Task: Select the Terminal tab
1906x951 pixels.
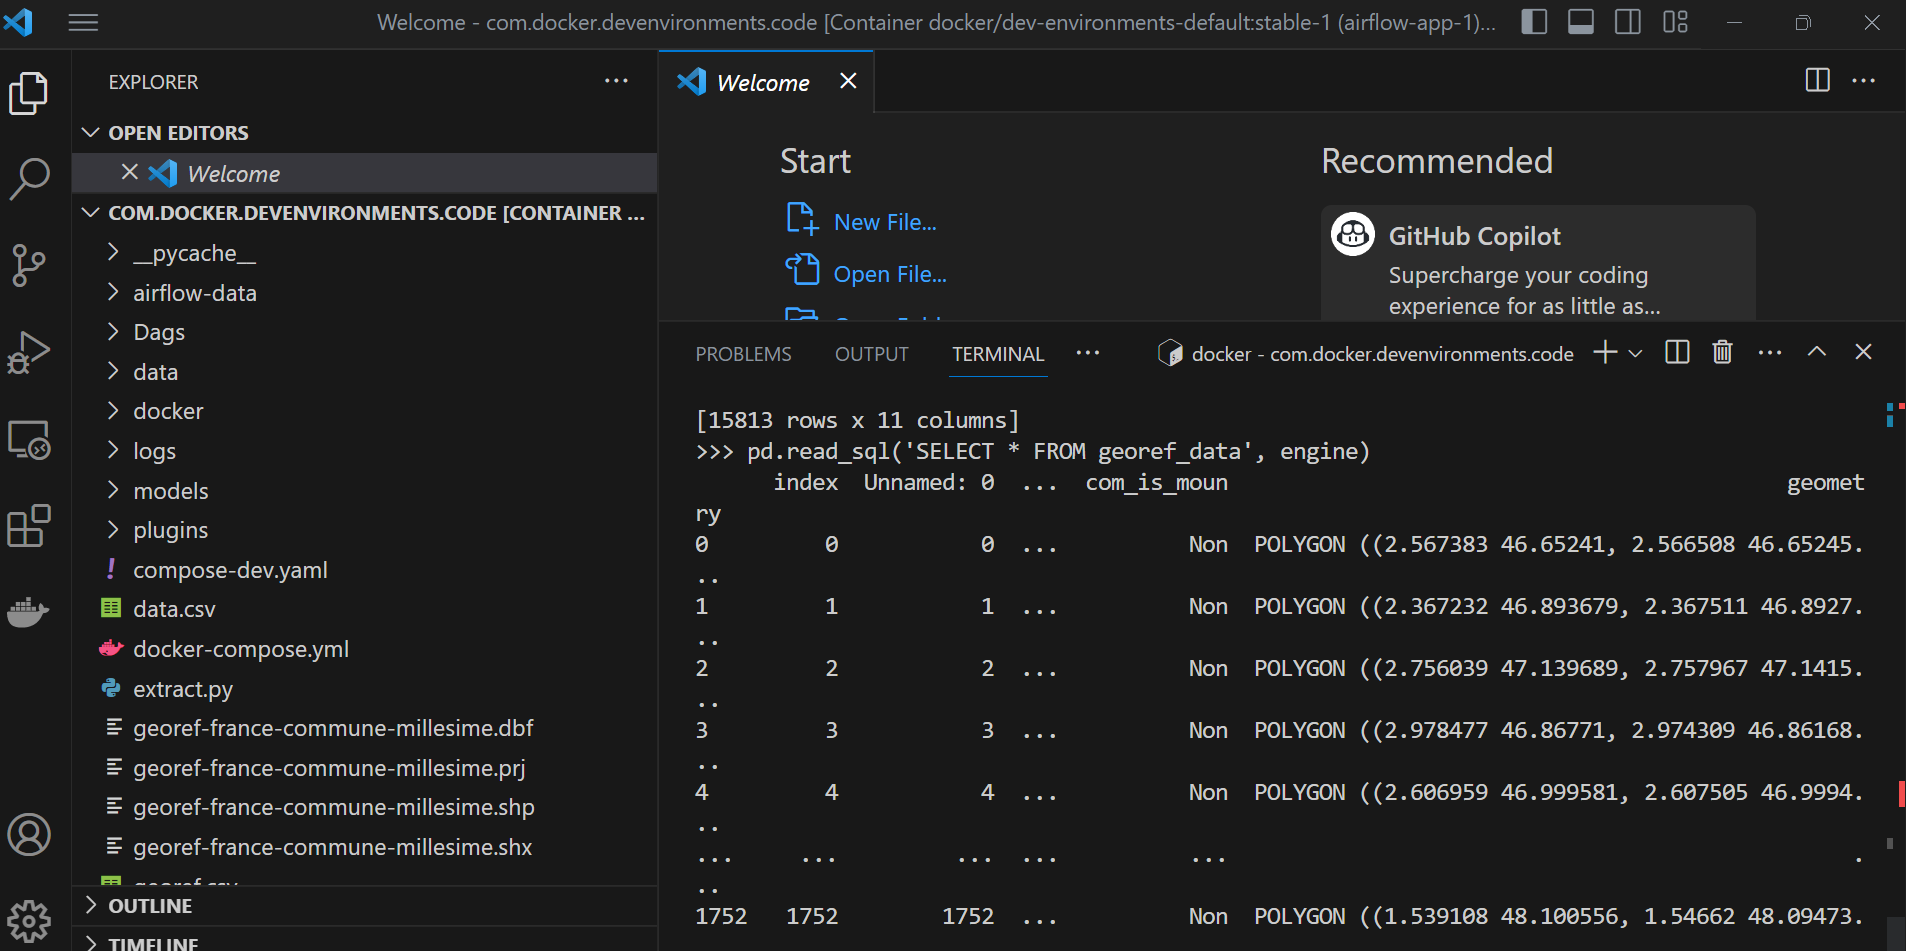Action: point(998,354)
